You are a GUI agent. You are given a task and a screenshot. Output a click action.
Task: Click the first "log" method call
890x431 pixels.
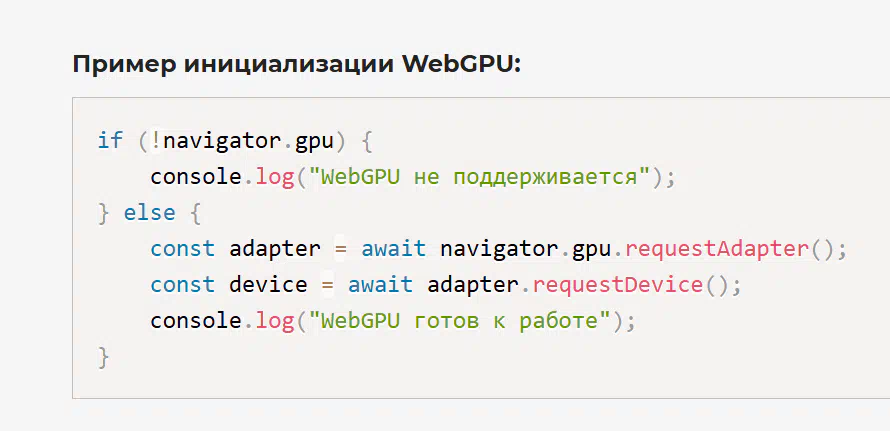tap(275, 178)
